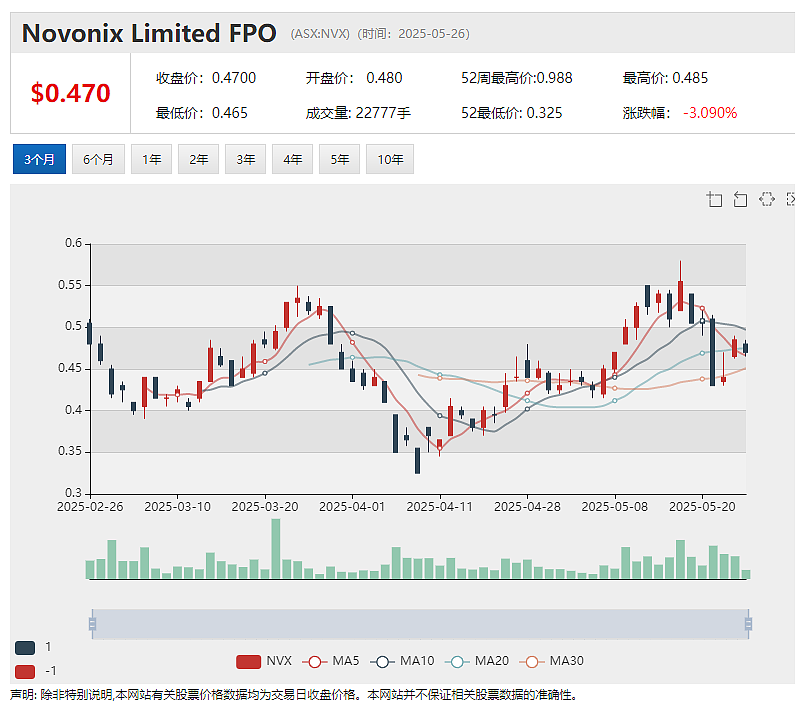Hide the MA10 moving average line
The height and width of the screenshot is (718, 810).
402,661
